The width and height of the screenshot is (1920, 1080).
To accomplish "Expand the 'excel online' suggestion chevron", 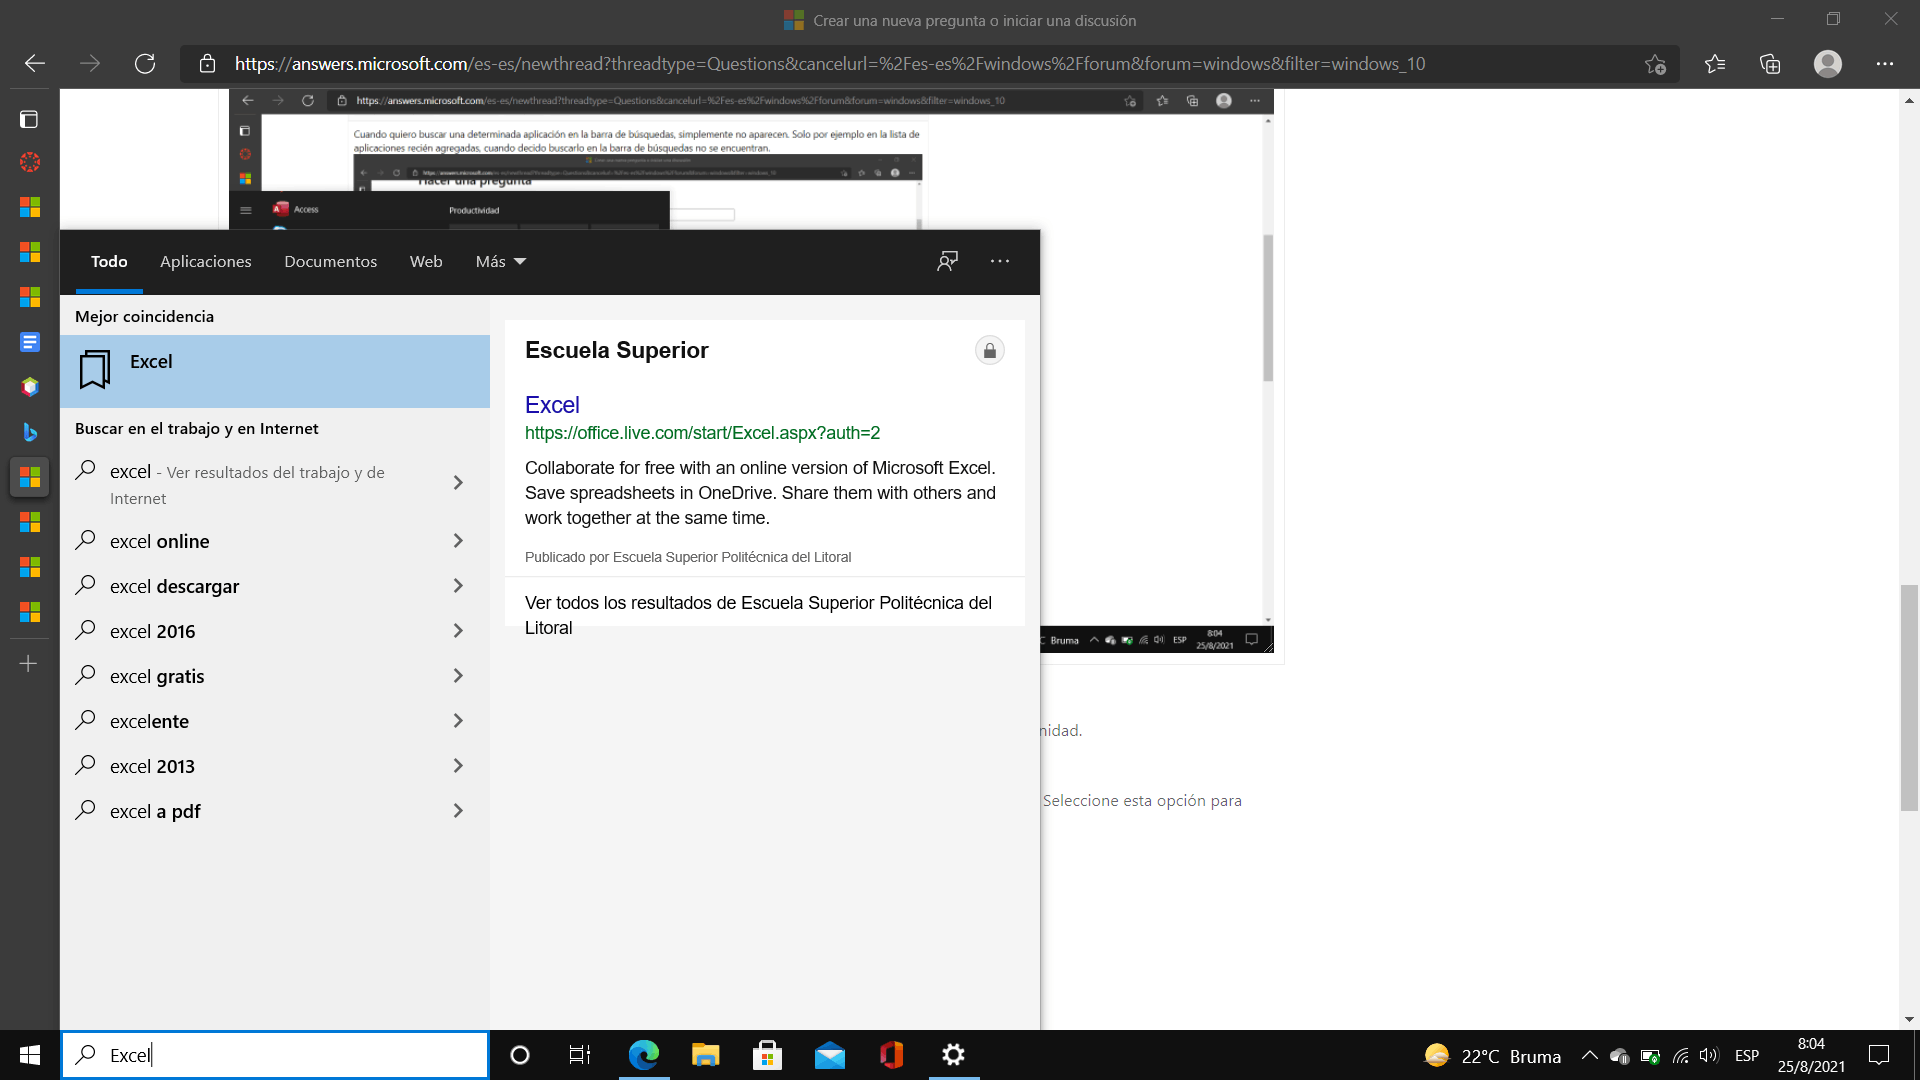I will 458,541.
